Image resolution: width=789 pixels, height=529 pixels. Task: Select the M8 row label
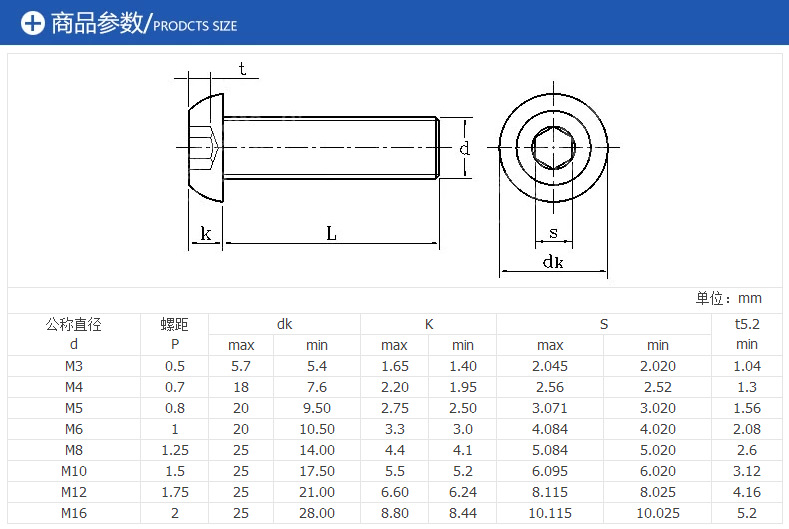[x=74, y=450]
